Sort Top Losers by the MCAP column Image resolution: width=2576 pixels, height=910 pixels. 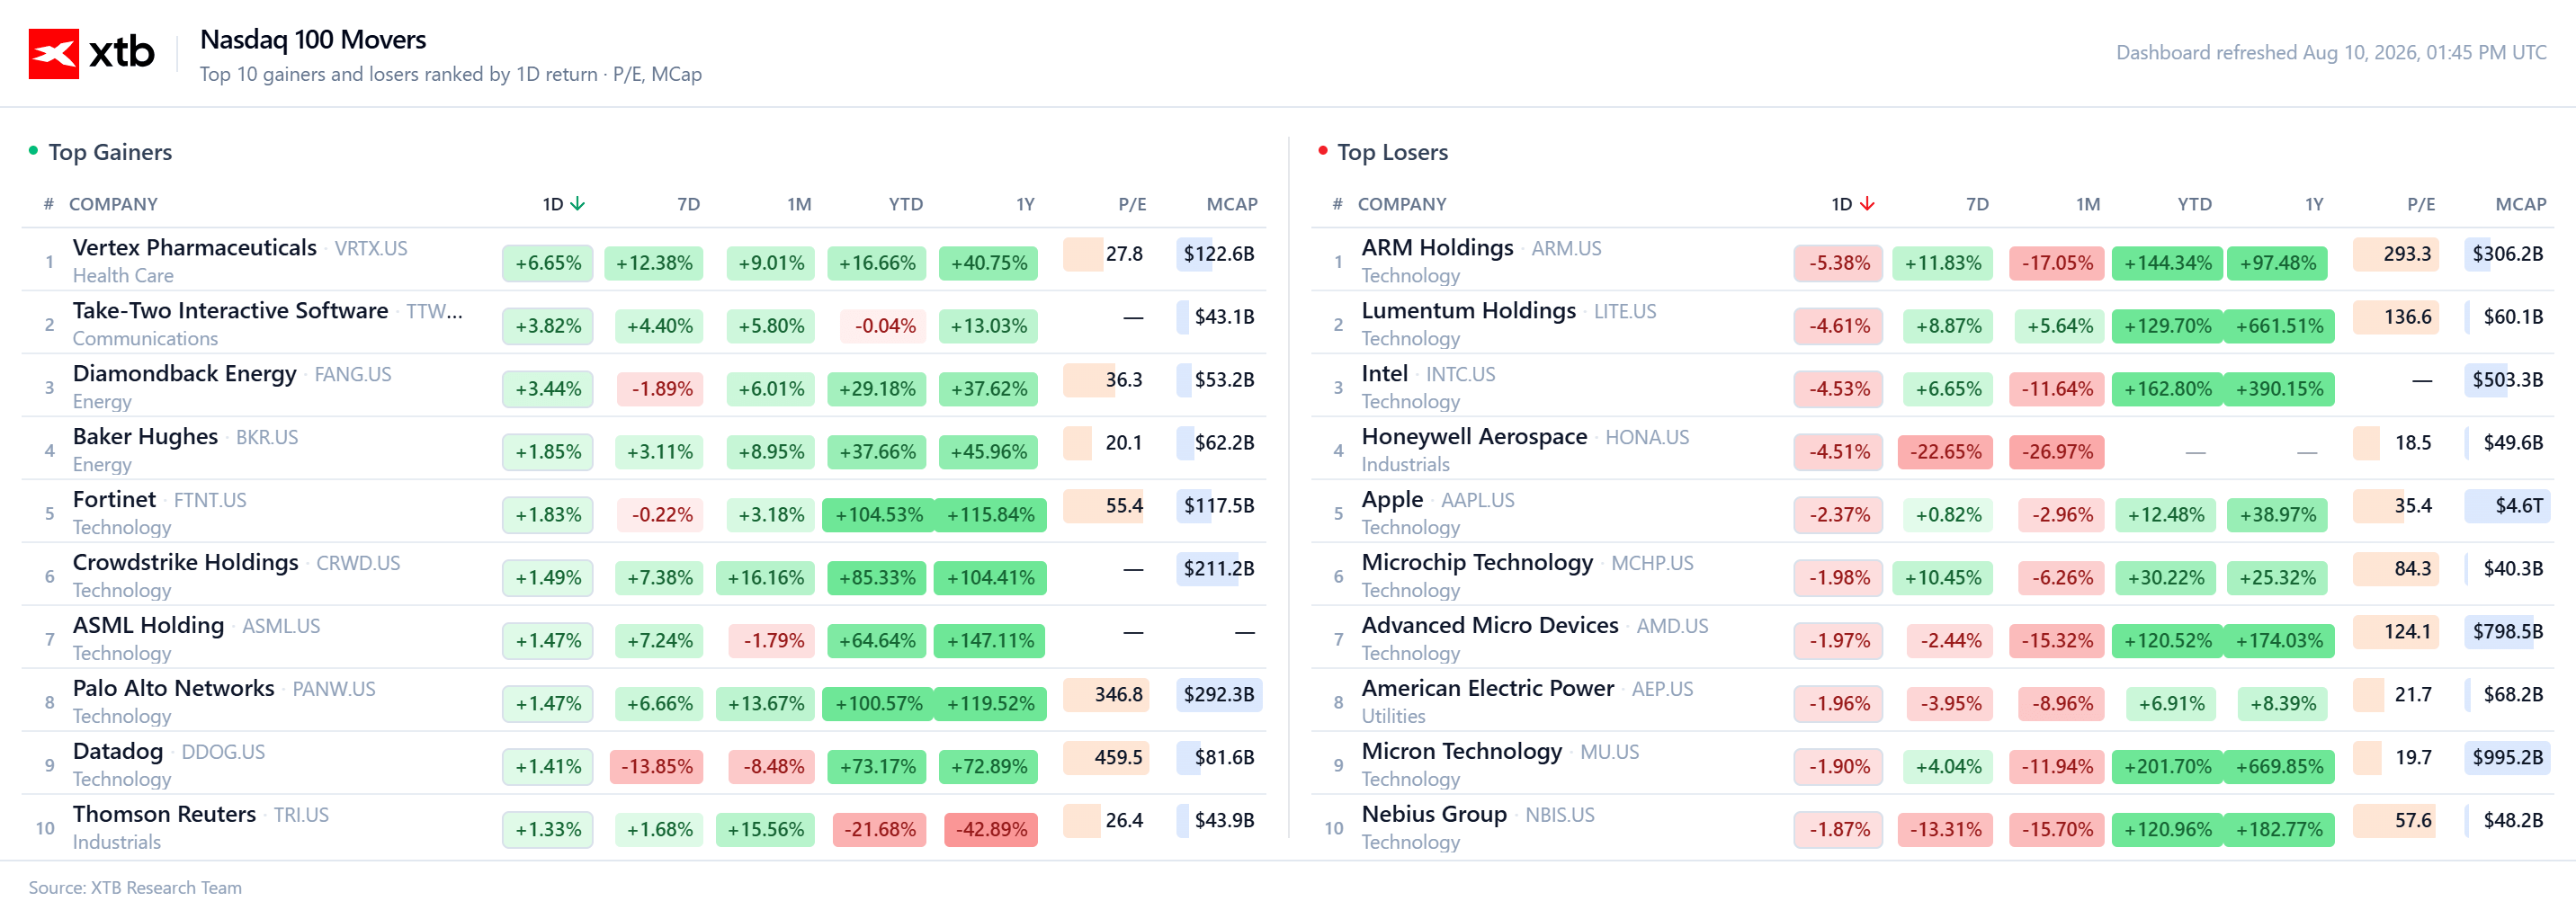[2520, 204]
